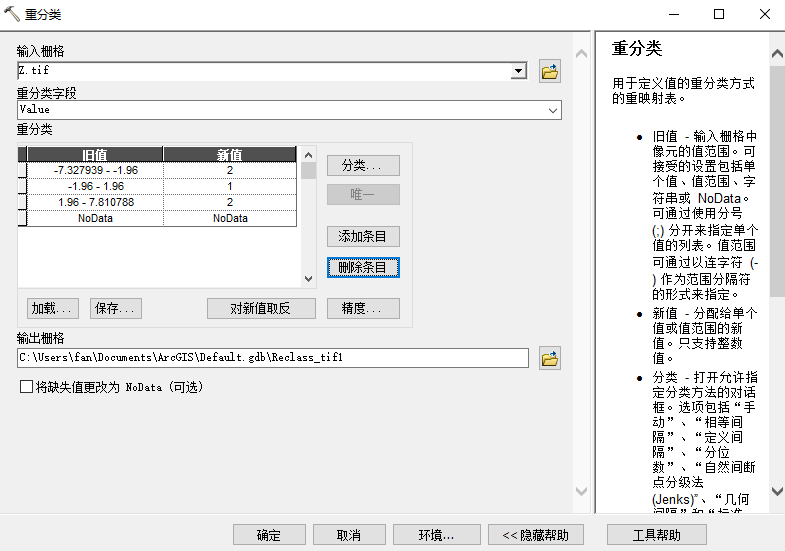
Task: Select the NoData old value cell
Action: 95,218
